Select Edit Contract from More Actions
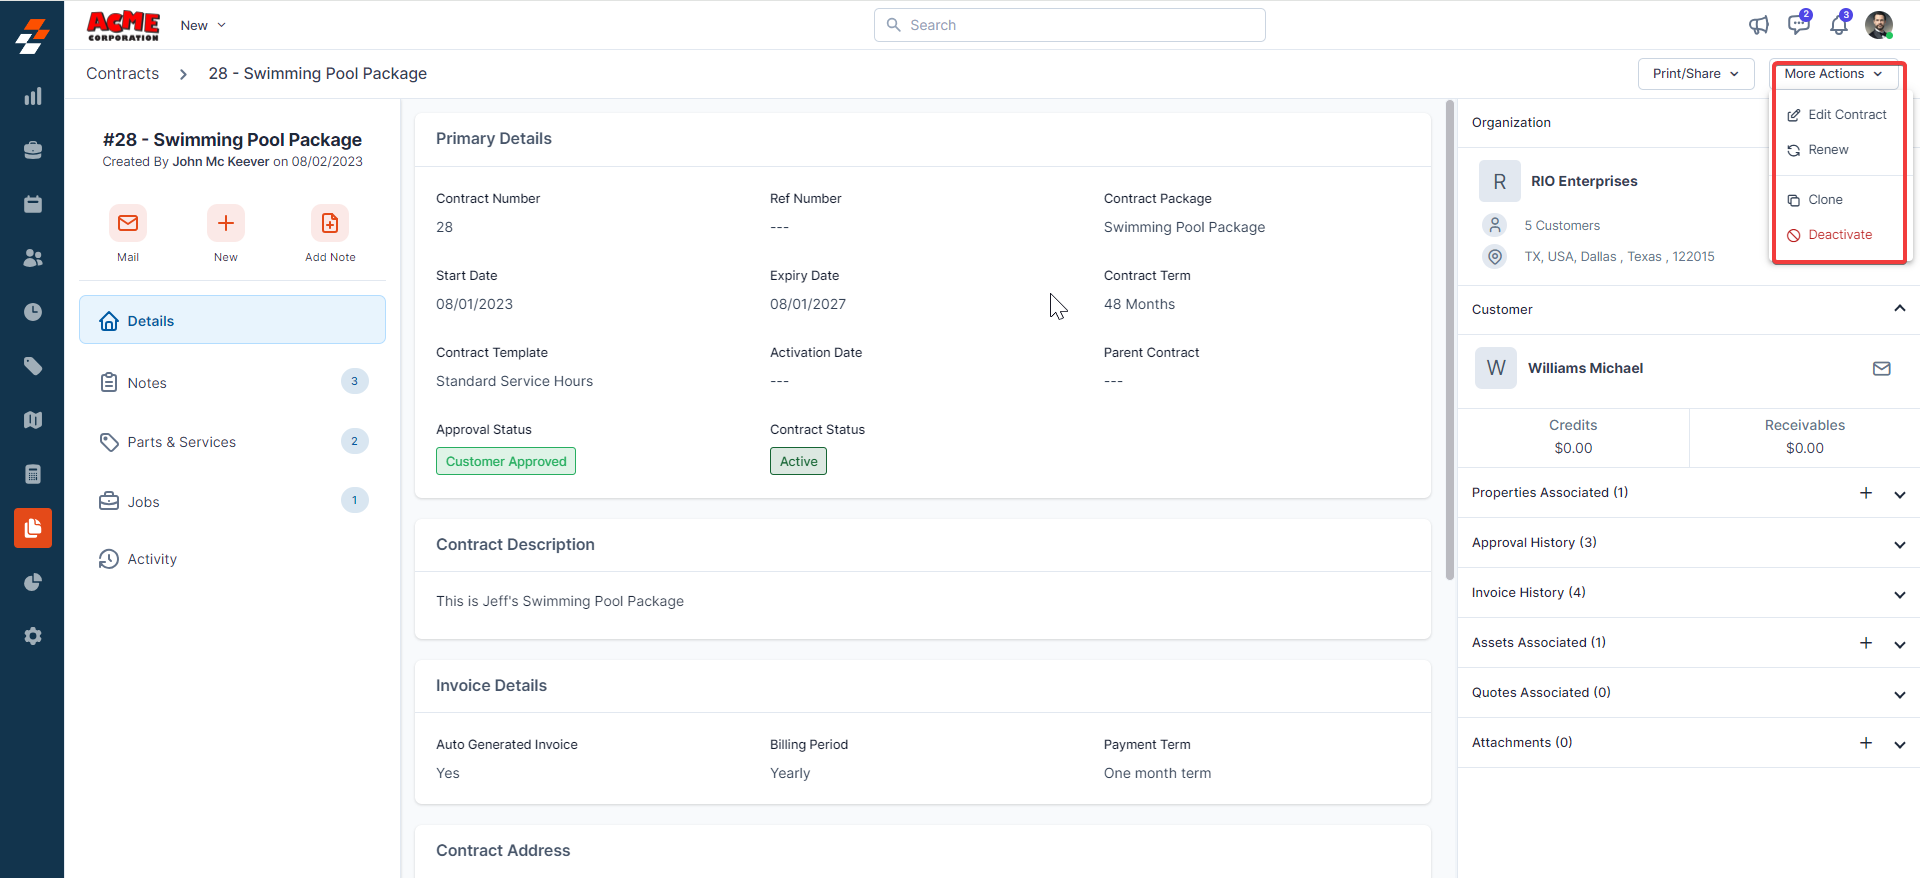 point(1846,115)
